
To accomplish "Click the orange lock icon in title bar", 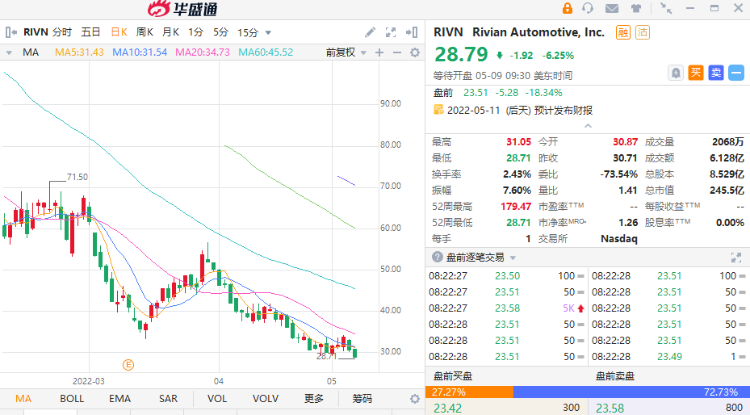I will coord(567,8).
